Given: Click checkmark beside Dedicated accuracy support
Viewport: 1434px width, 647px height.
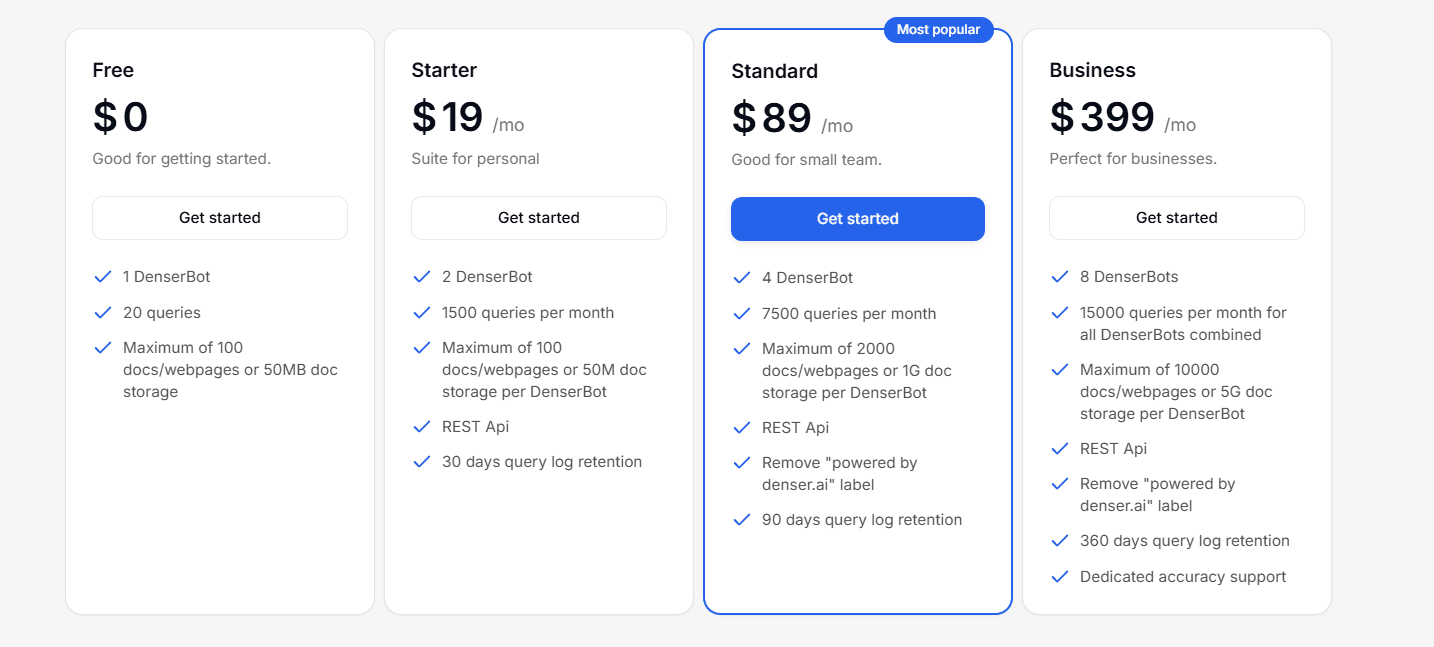Looking at the screenshot, I should 1060,577.
